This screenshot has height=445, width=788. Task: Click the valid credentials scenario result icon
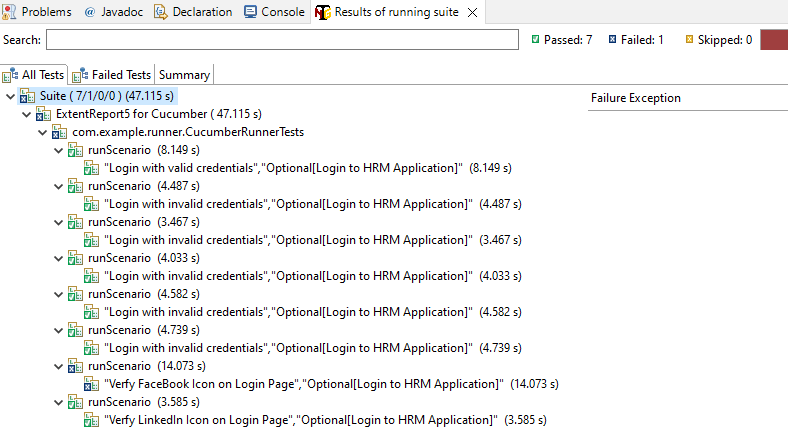[x=92, y=168]
